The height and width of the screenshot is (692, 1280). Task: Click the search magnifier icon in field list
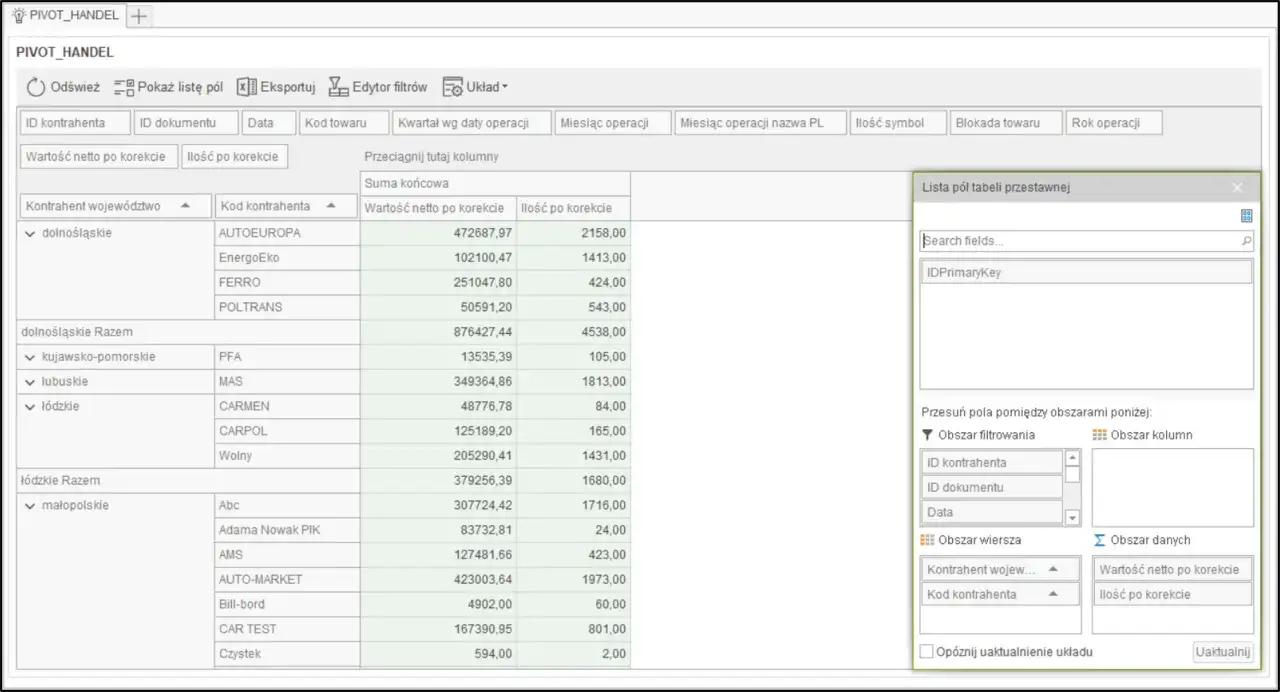1246,241
